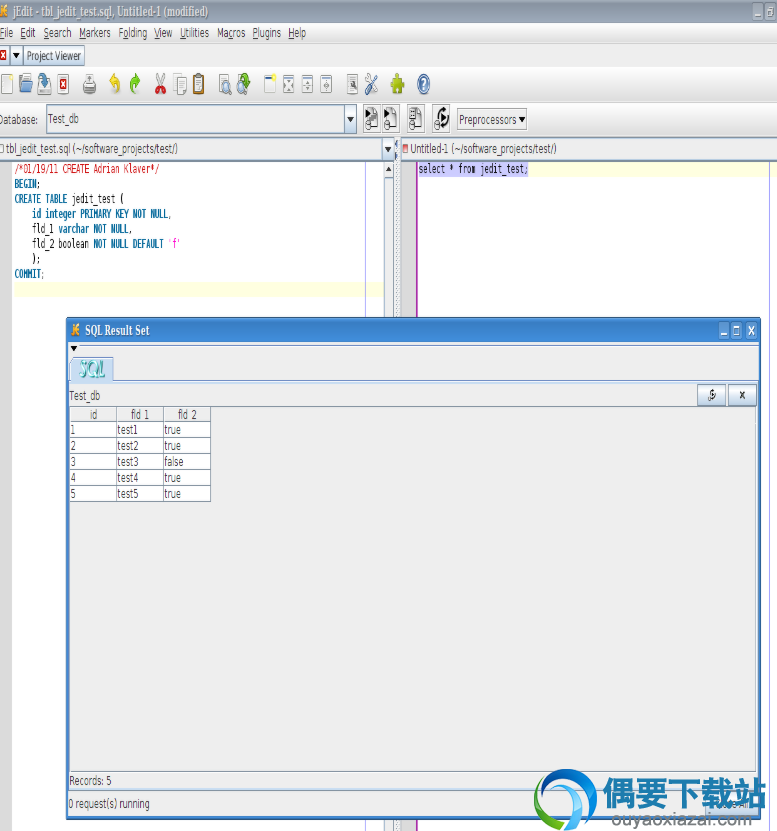The width and height of the screenshot is (777, 831).
Task: Split view horizontally icon
Action: 307,84
